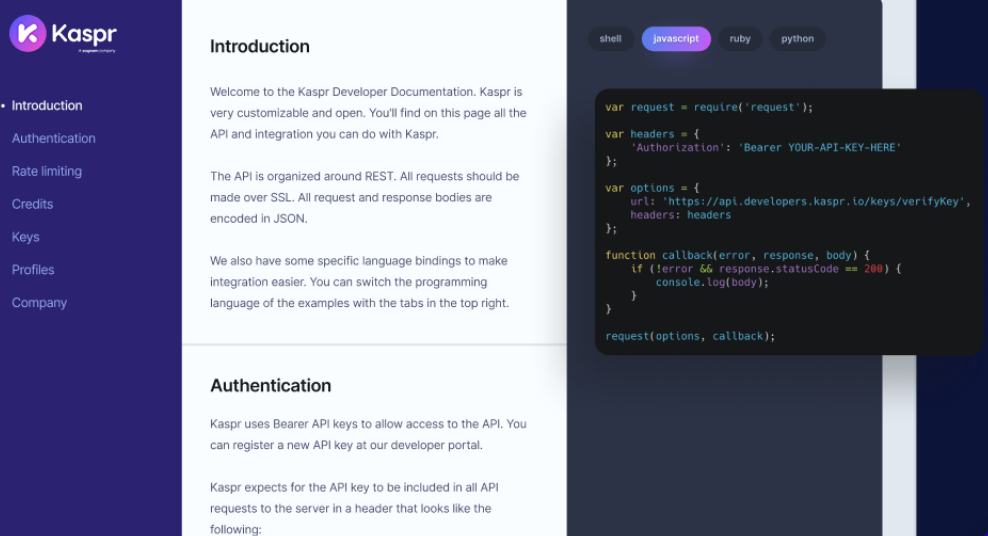The image size is (988, 536).
Task: Select the javascript language tab
Action: 676,39
